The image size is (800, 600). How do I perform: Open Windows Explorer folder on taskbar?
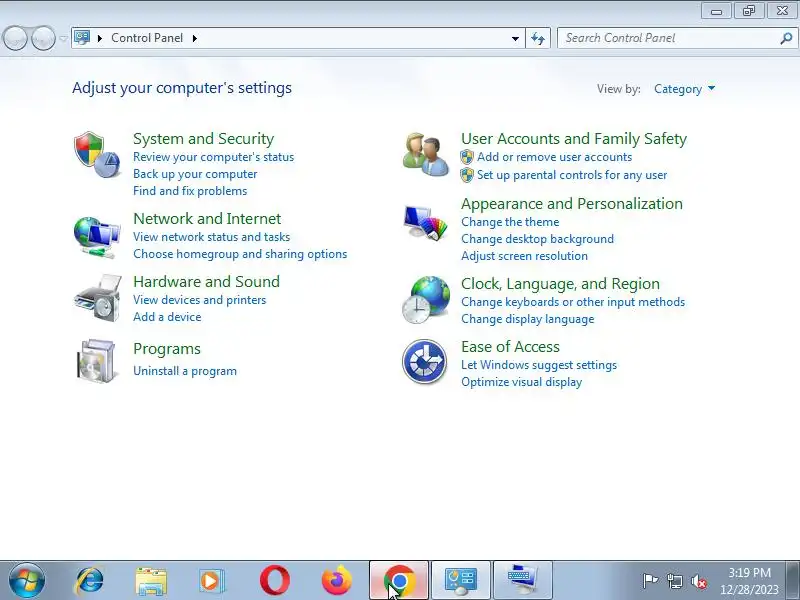(x=151, y=582)
